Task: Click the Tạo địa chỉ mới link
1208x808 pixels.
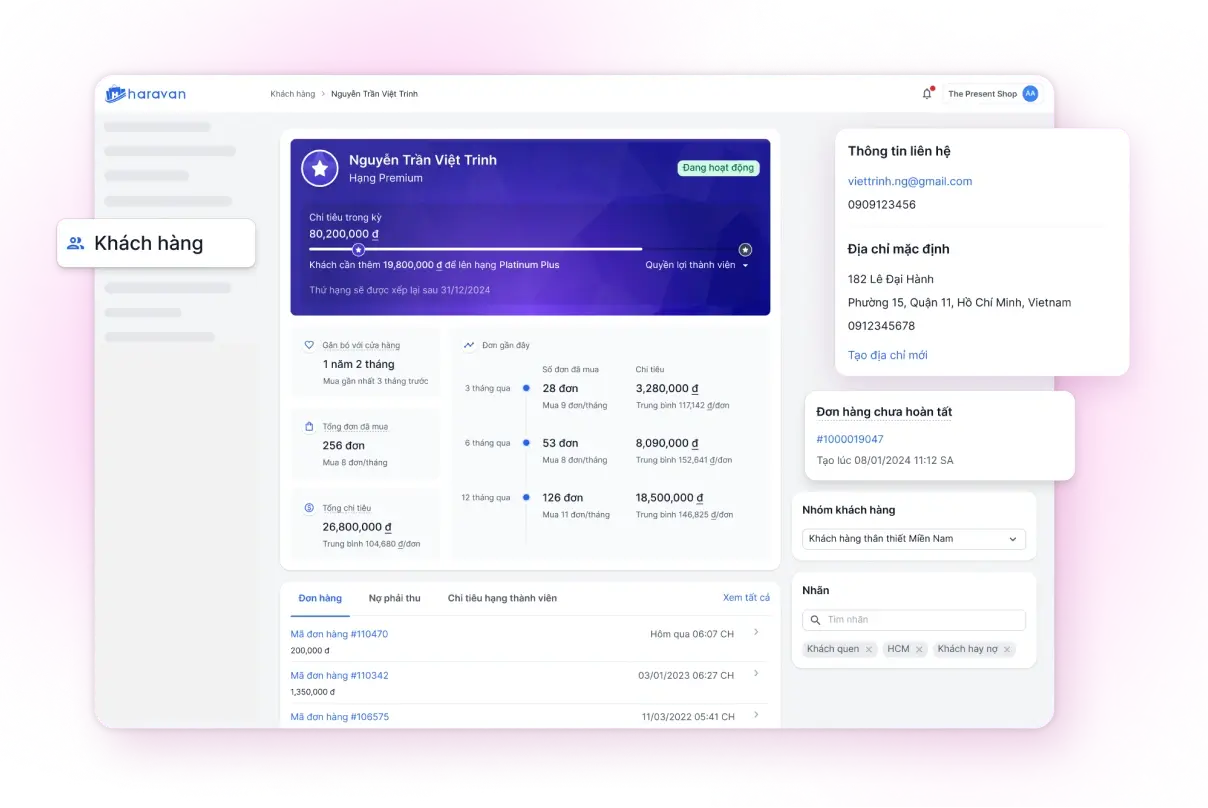Action: pyautogui.click(x=887, y=355)
